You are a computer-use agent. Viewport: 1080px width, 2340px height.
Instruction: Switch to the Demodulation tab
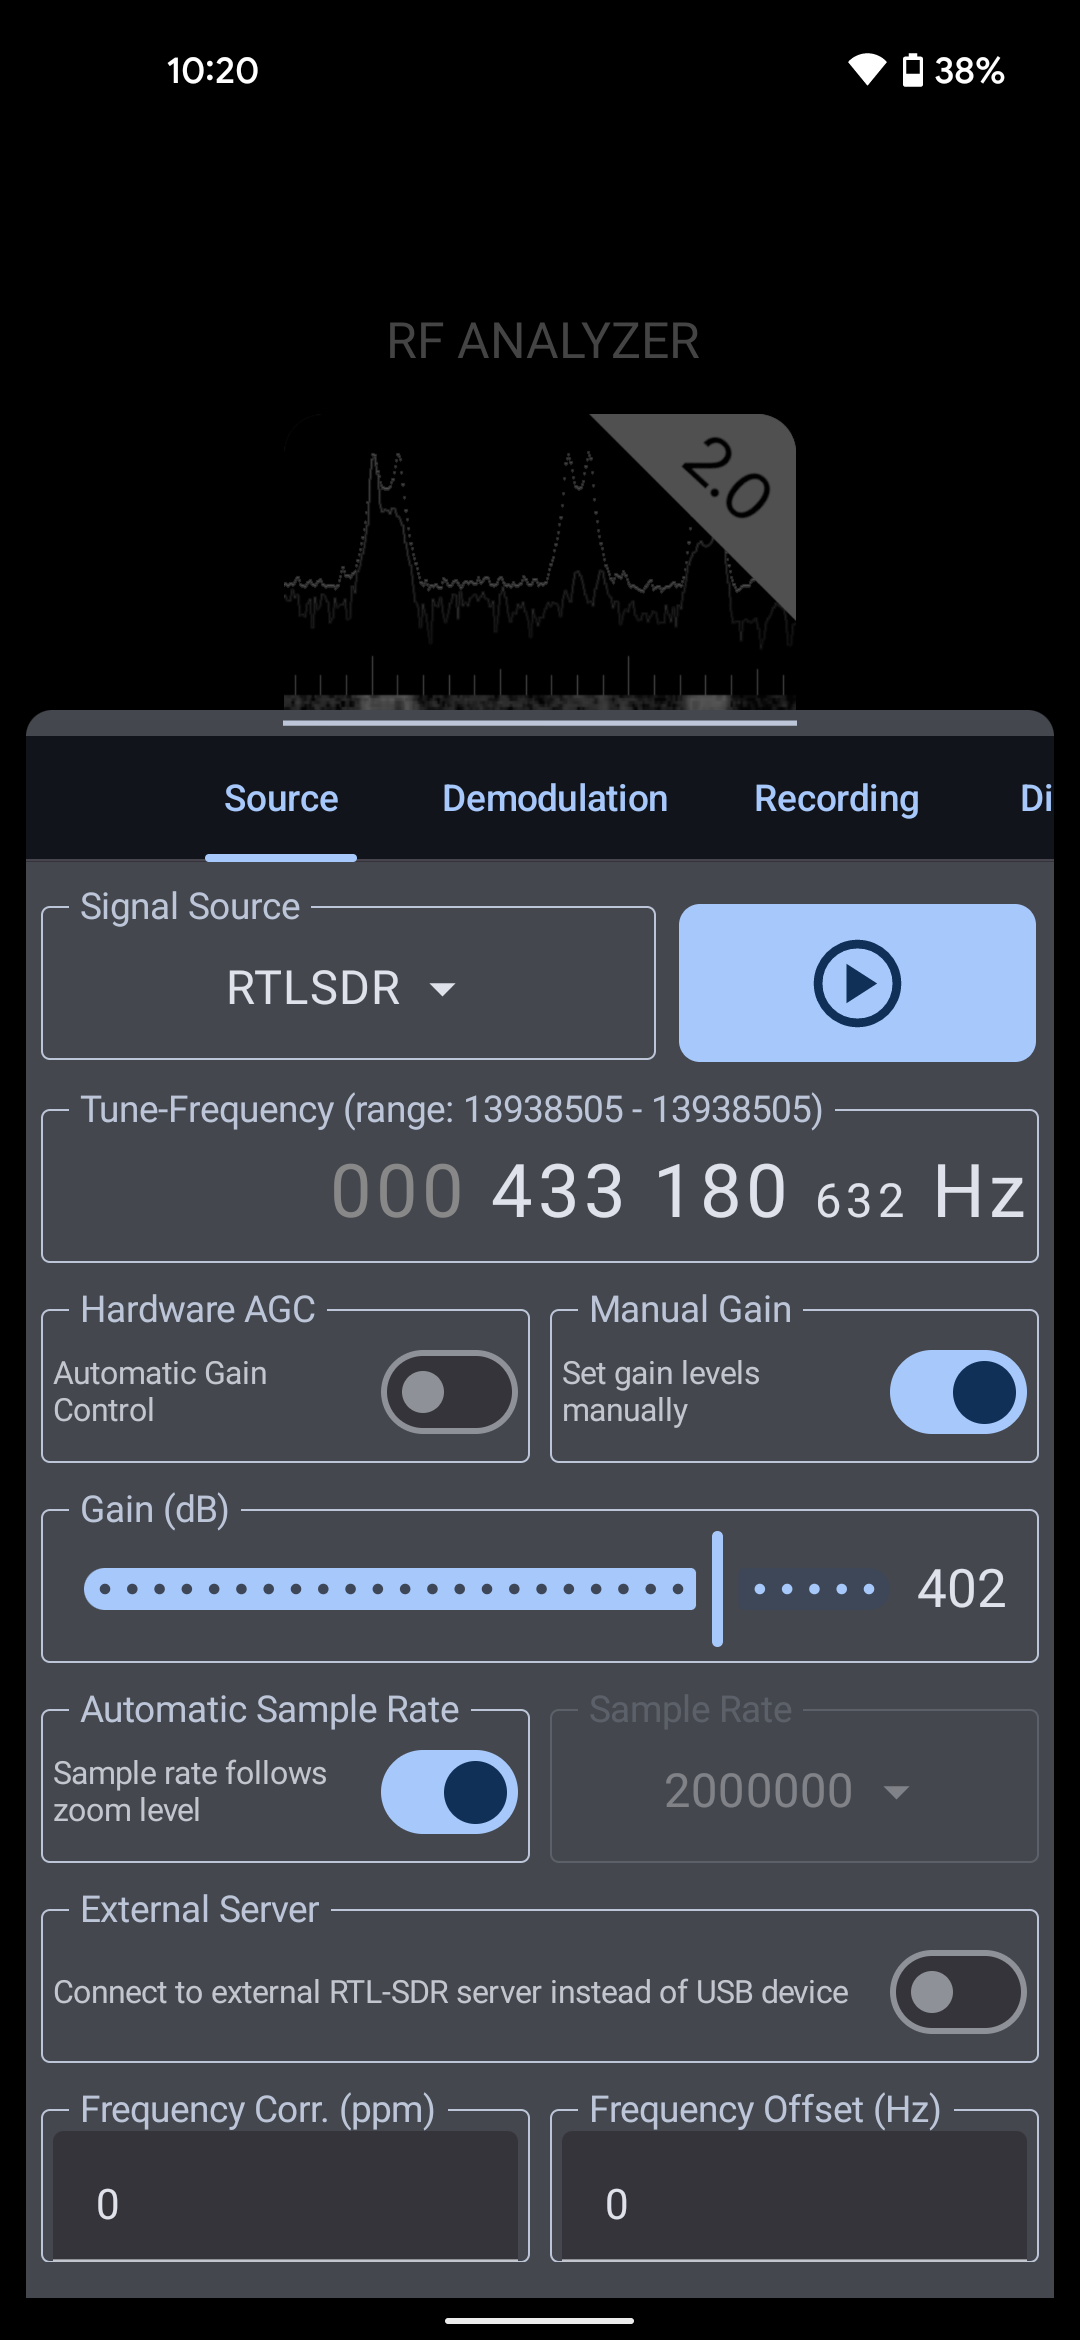(555, 799)
